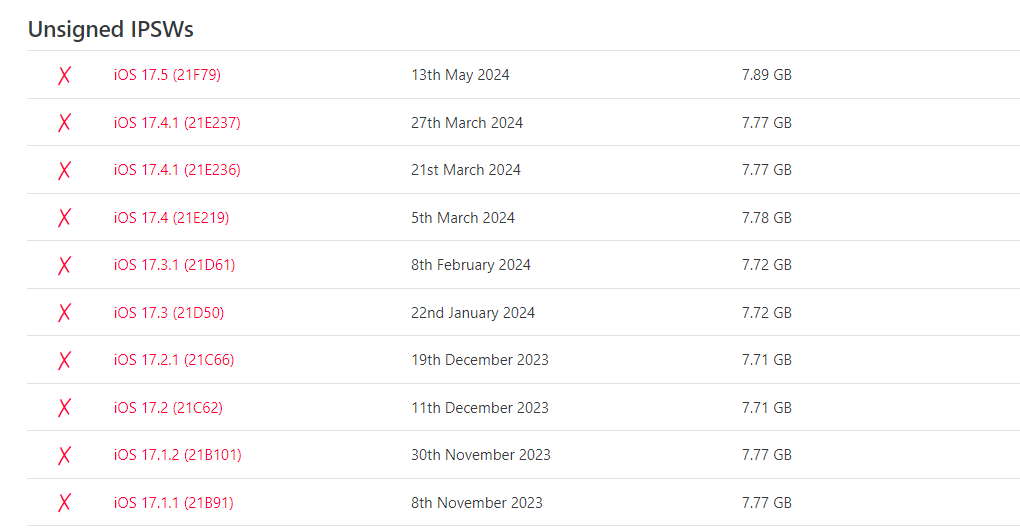The height and width of the screenshot is (531, 1020).
Task: Select the iOS 17.4.1 (21E236) link
Action: pos(177,170)
